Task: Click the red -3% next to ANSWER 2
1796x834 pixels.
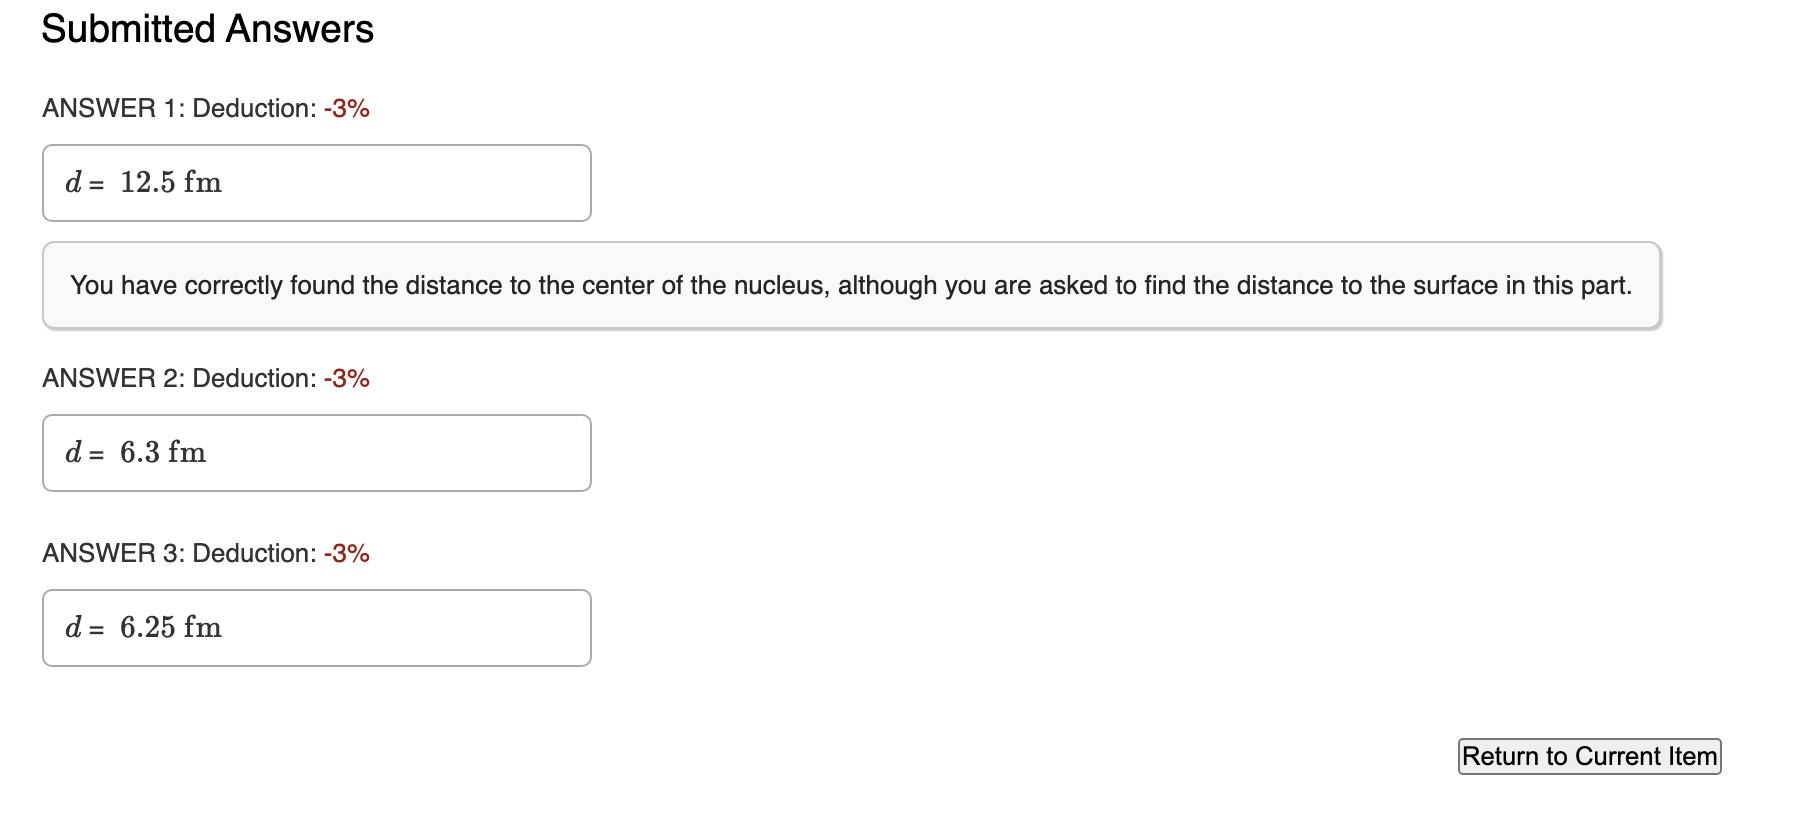Action: pos(347,378)
